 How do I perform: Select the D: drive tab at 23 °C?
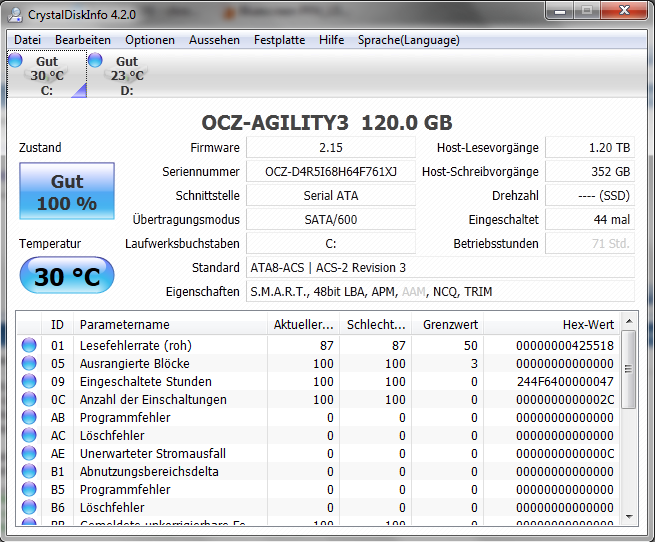coord(127,75)
